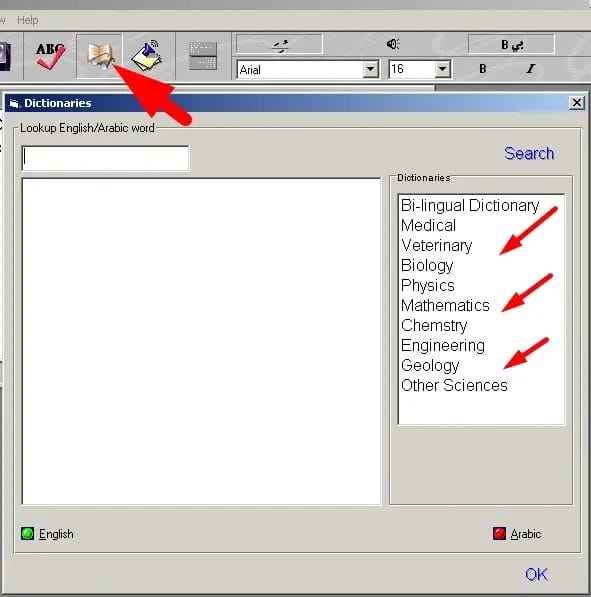This screenshot has height=597, width=591.
Task: Click the text-to-speech document icon
Action: point(147,56)
